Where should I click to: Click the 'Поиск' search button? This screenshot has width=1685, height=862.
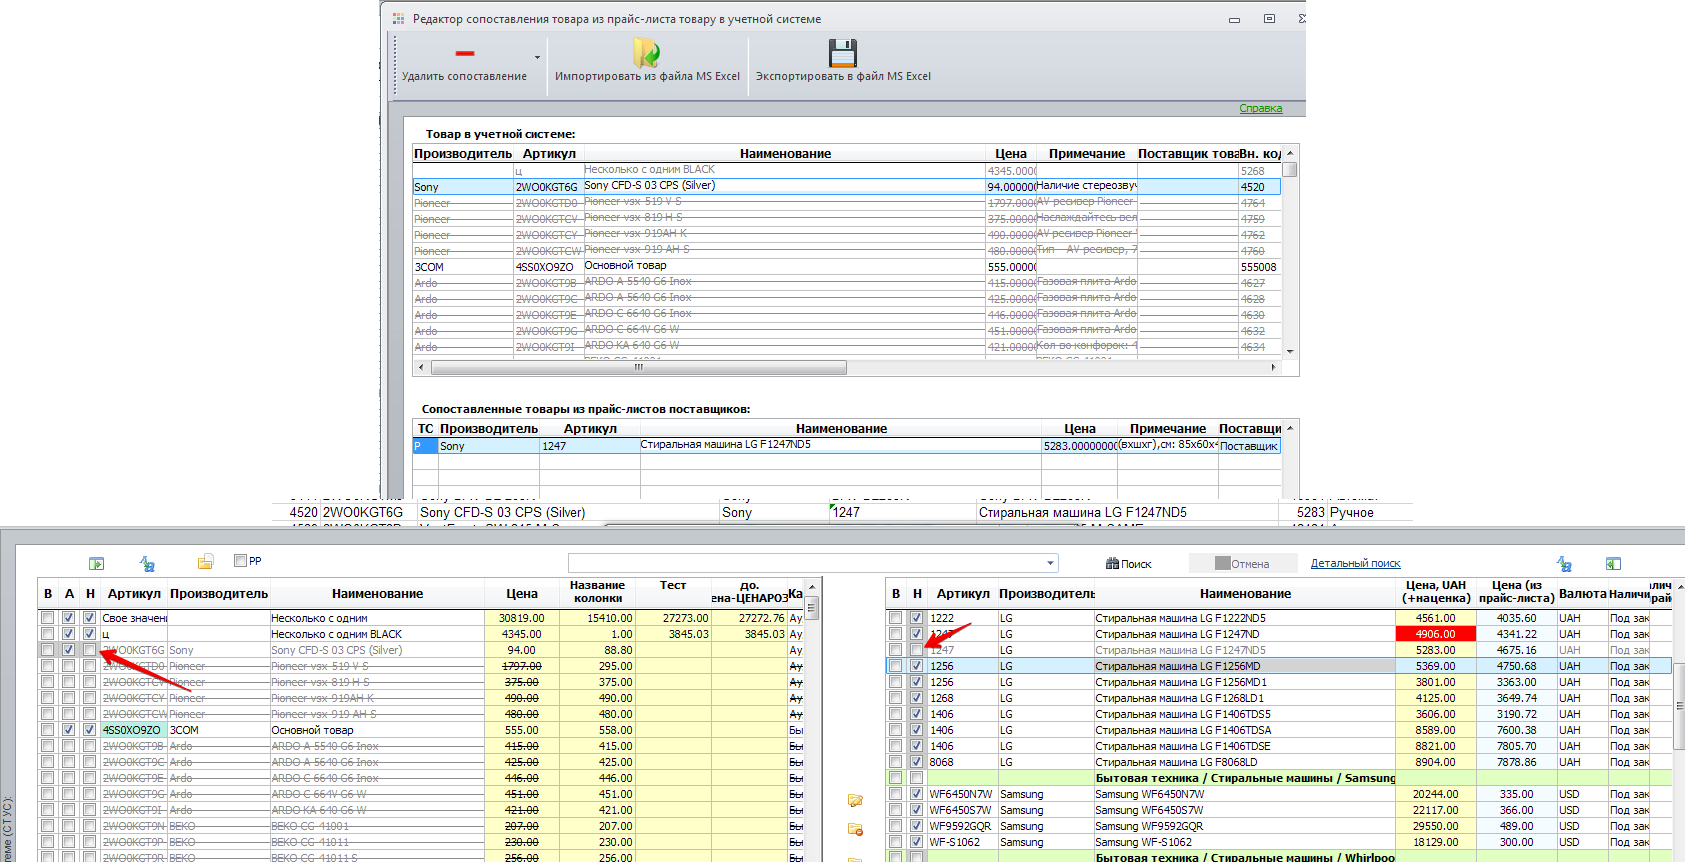pos(1129,564)
